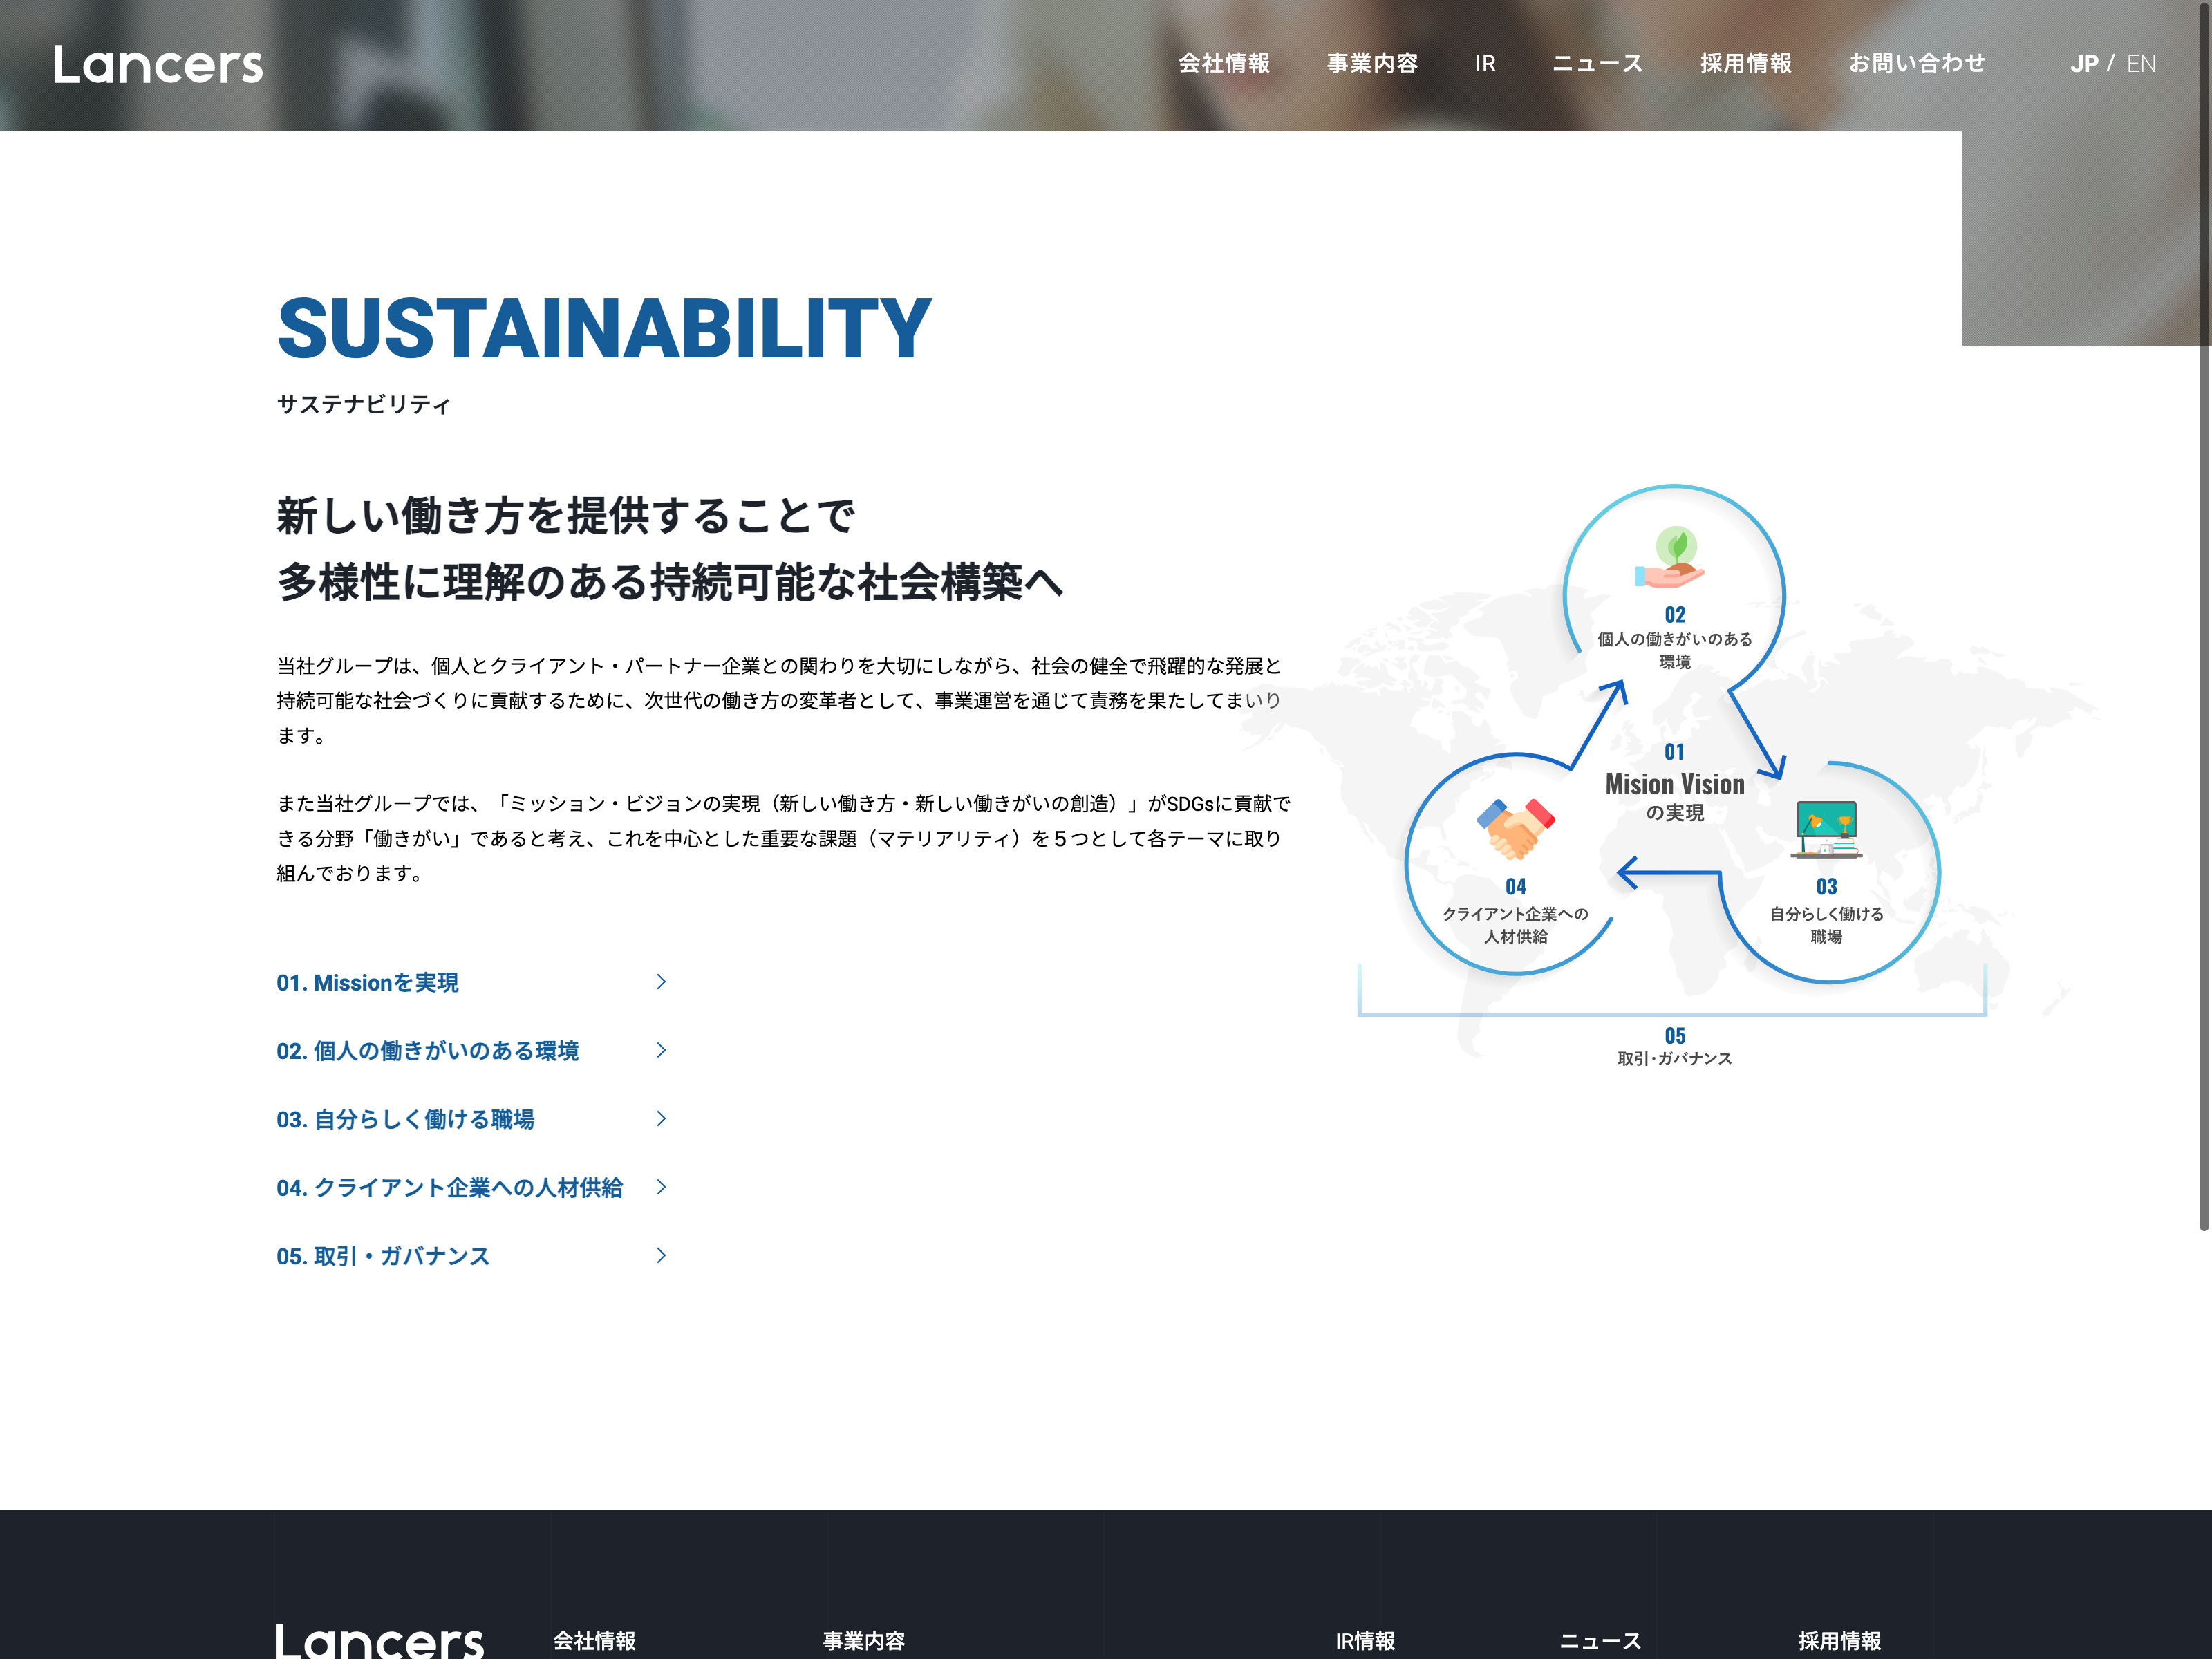This screenshot has height=1659, width=2212.
Task: Switch language to EN
Action: coord(2140,64)
